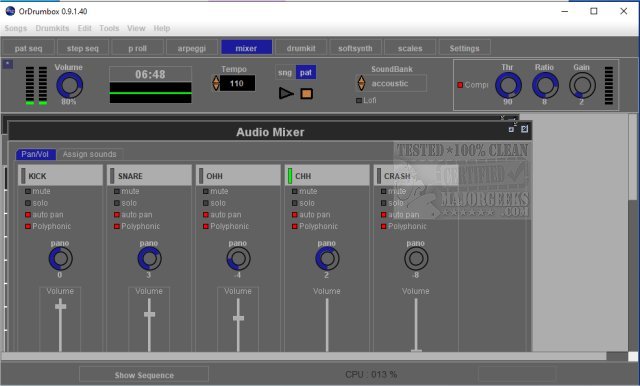Toggle the Compr compressor checkbox
640x386 pixels.
[x=460, y=85]
